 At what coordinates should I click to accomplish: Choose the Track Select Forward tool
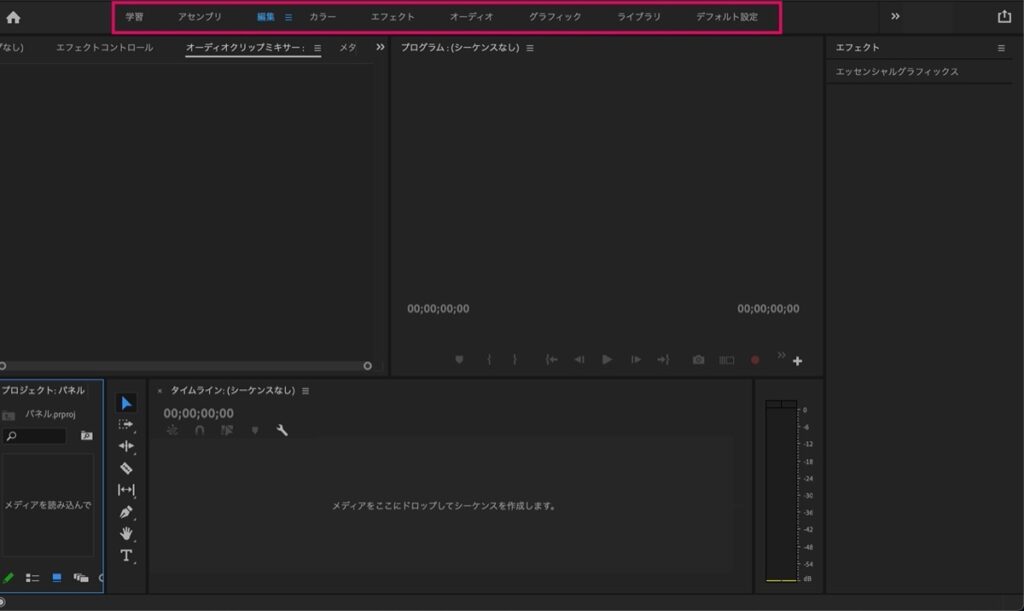click(126, 425)
